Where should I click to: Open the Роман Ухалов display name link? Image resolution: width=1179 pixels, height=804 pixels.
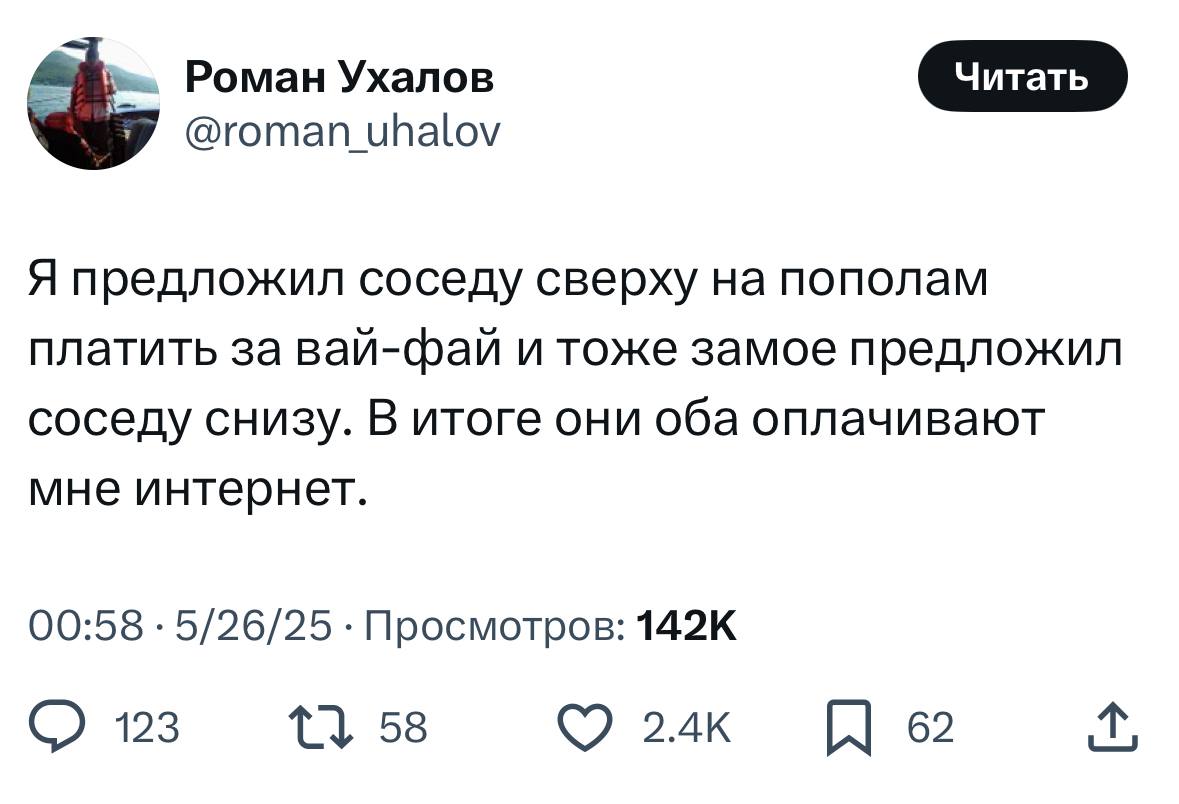click(x=339, y=77)
